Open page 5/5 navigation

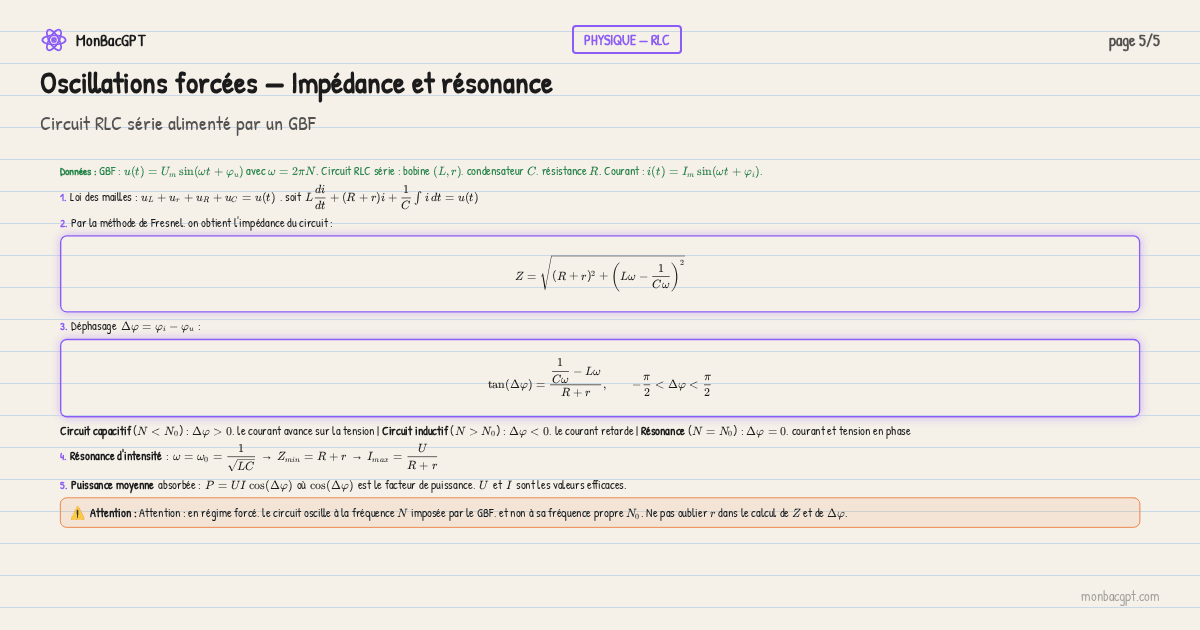pyautogui.click(x=1135, y=39)
